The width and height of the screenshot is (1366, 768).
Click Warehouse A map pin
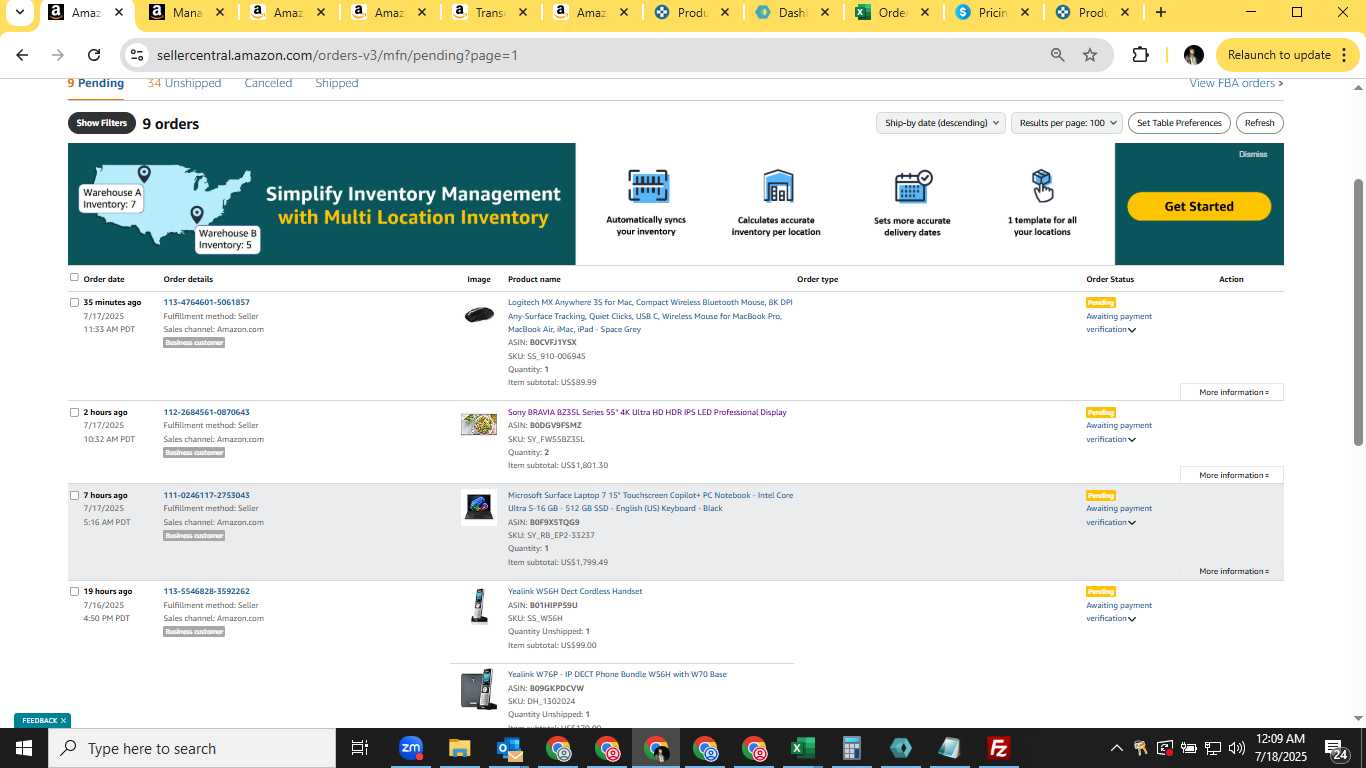click(144, 175)
